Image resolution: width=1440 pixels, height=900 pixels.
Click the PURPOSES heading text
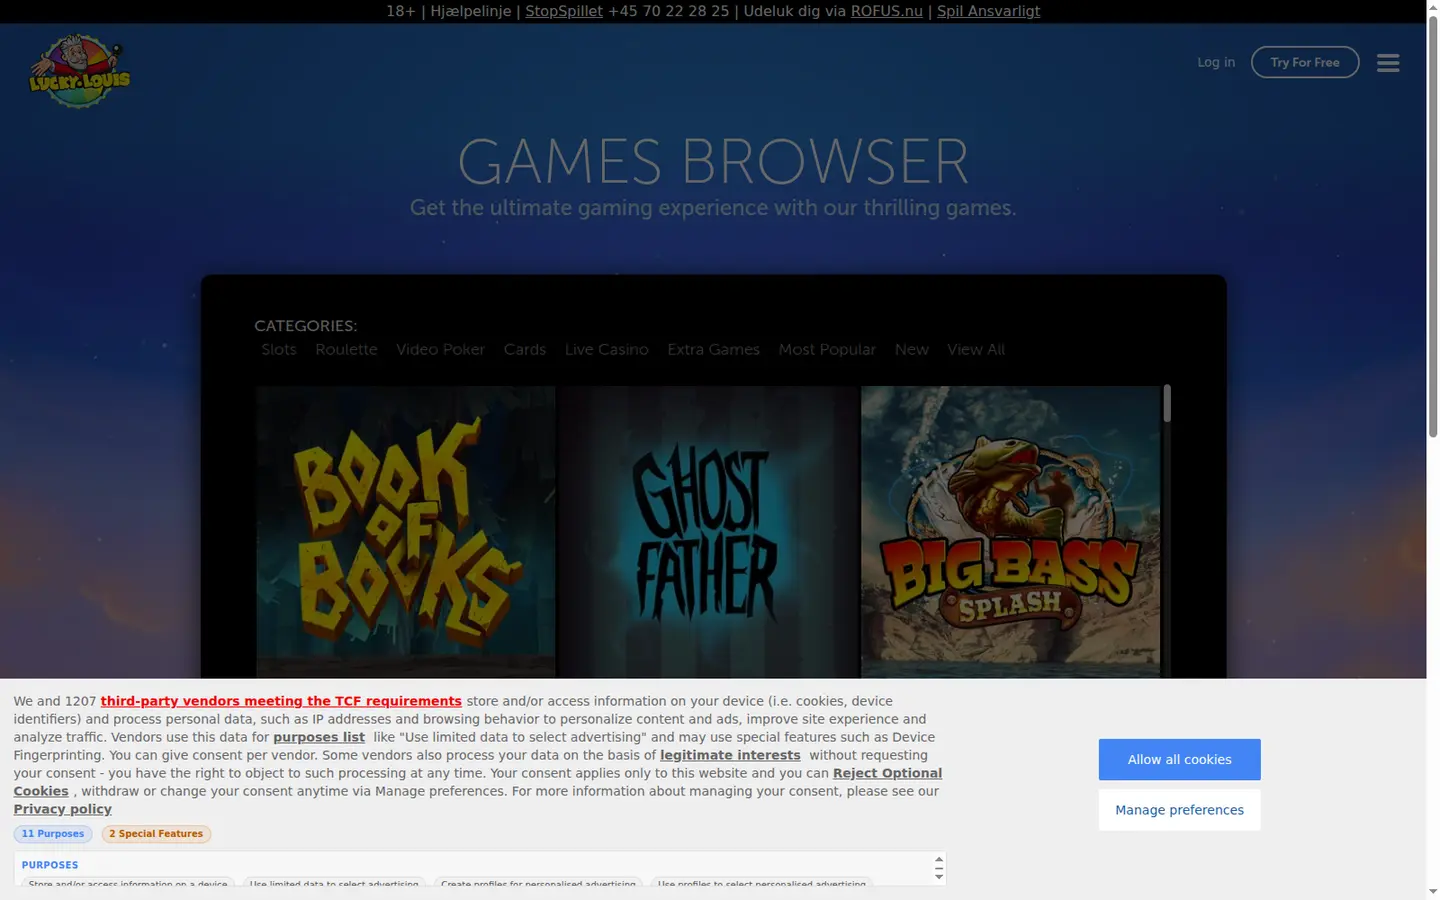click(50, 865)
